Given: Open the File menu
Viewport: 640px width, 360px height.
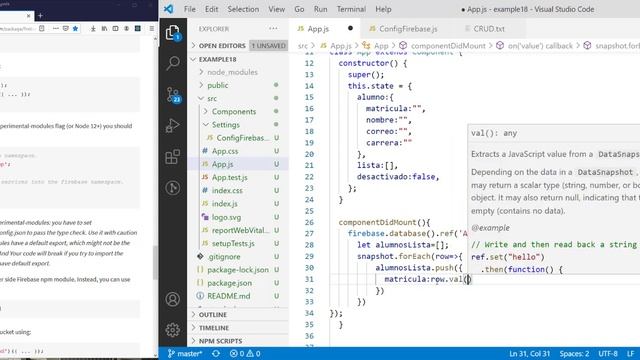Looking at the screenshot, I should pyautogui.click(x=190, y=9).
